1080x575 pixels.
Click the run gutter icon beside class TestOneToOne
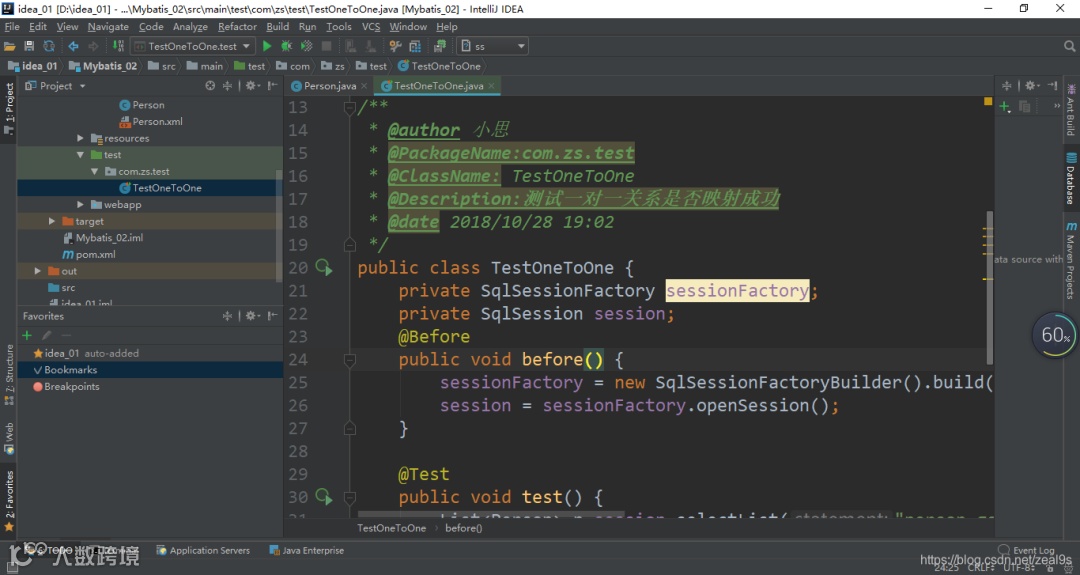324,267
